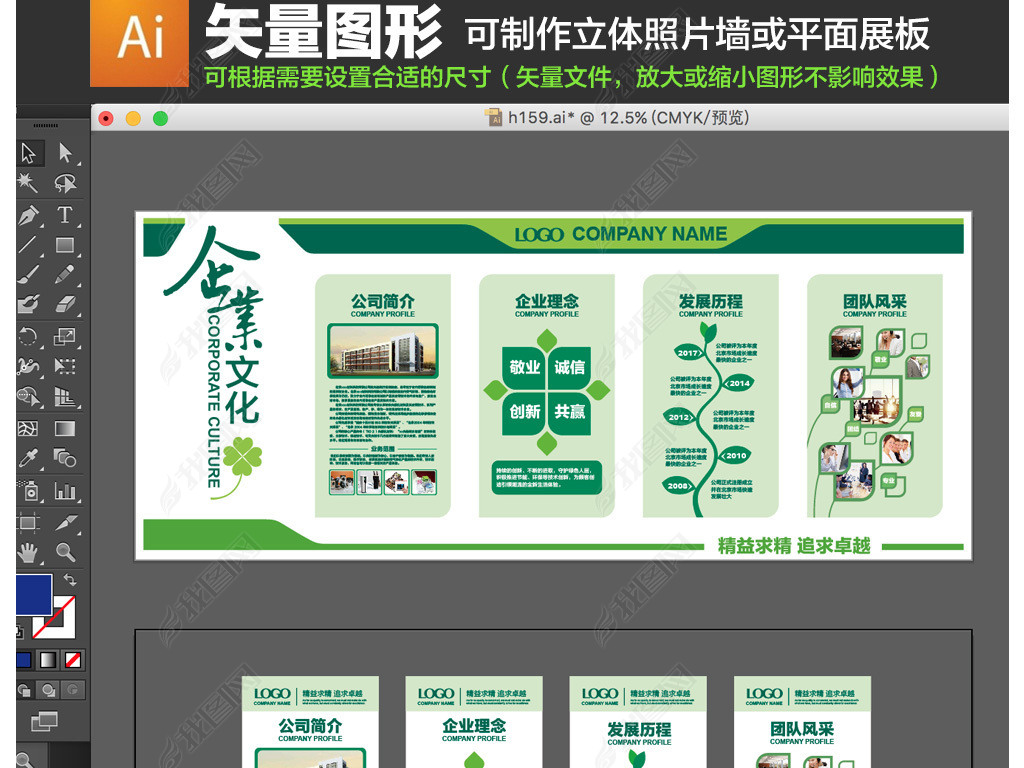Image resolution: width=1024 pixels, height=768 pixels.
Task: Select the Eyedropper tool
Action: click(x=28, y=458)
